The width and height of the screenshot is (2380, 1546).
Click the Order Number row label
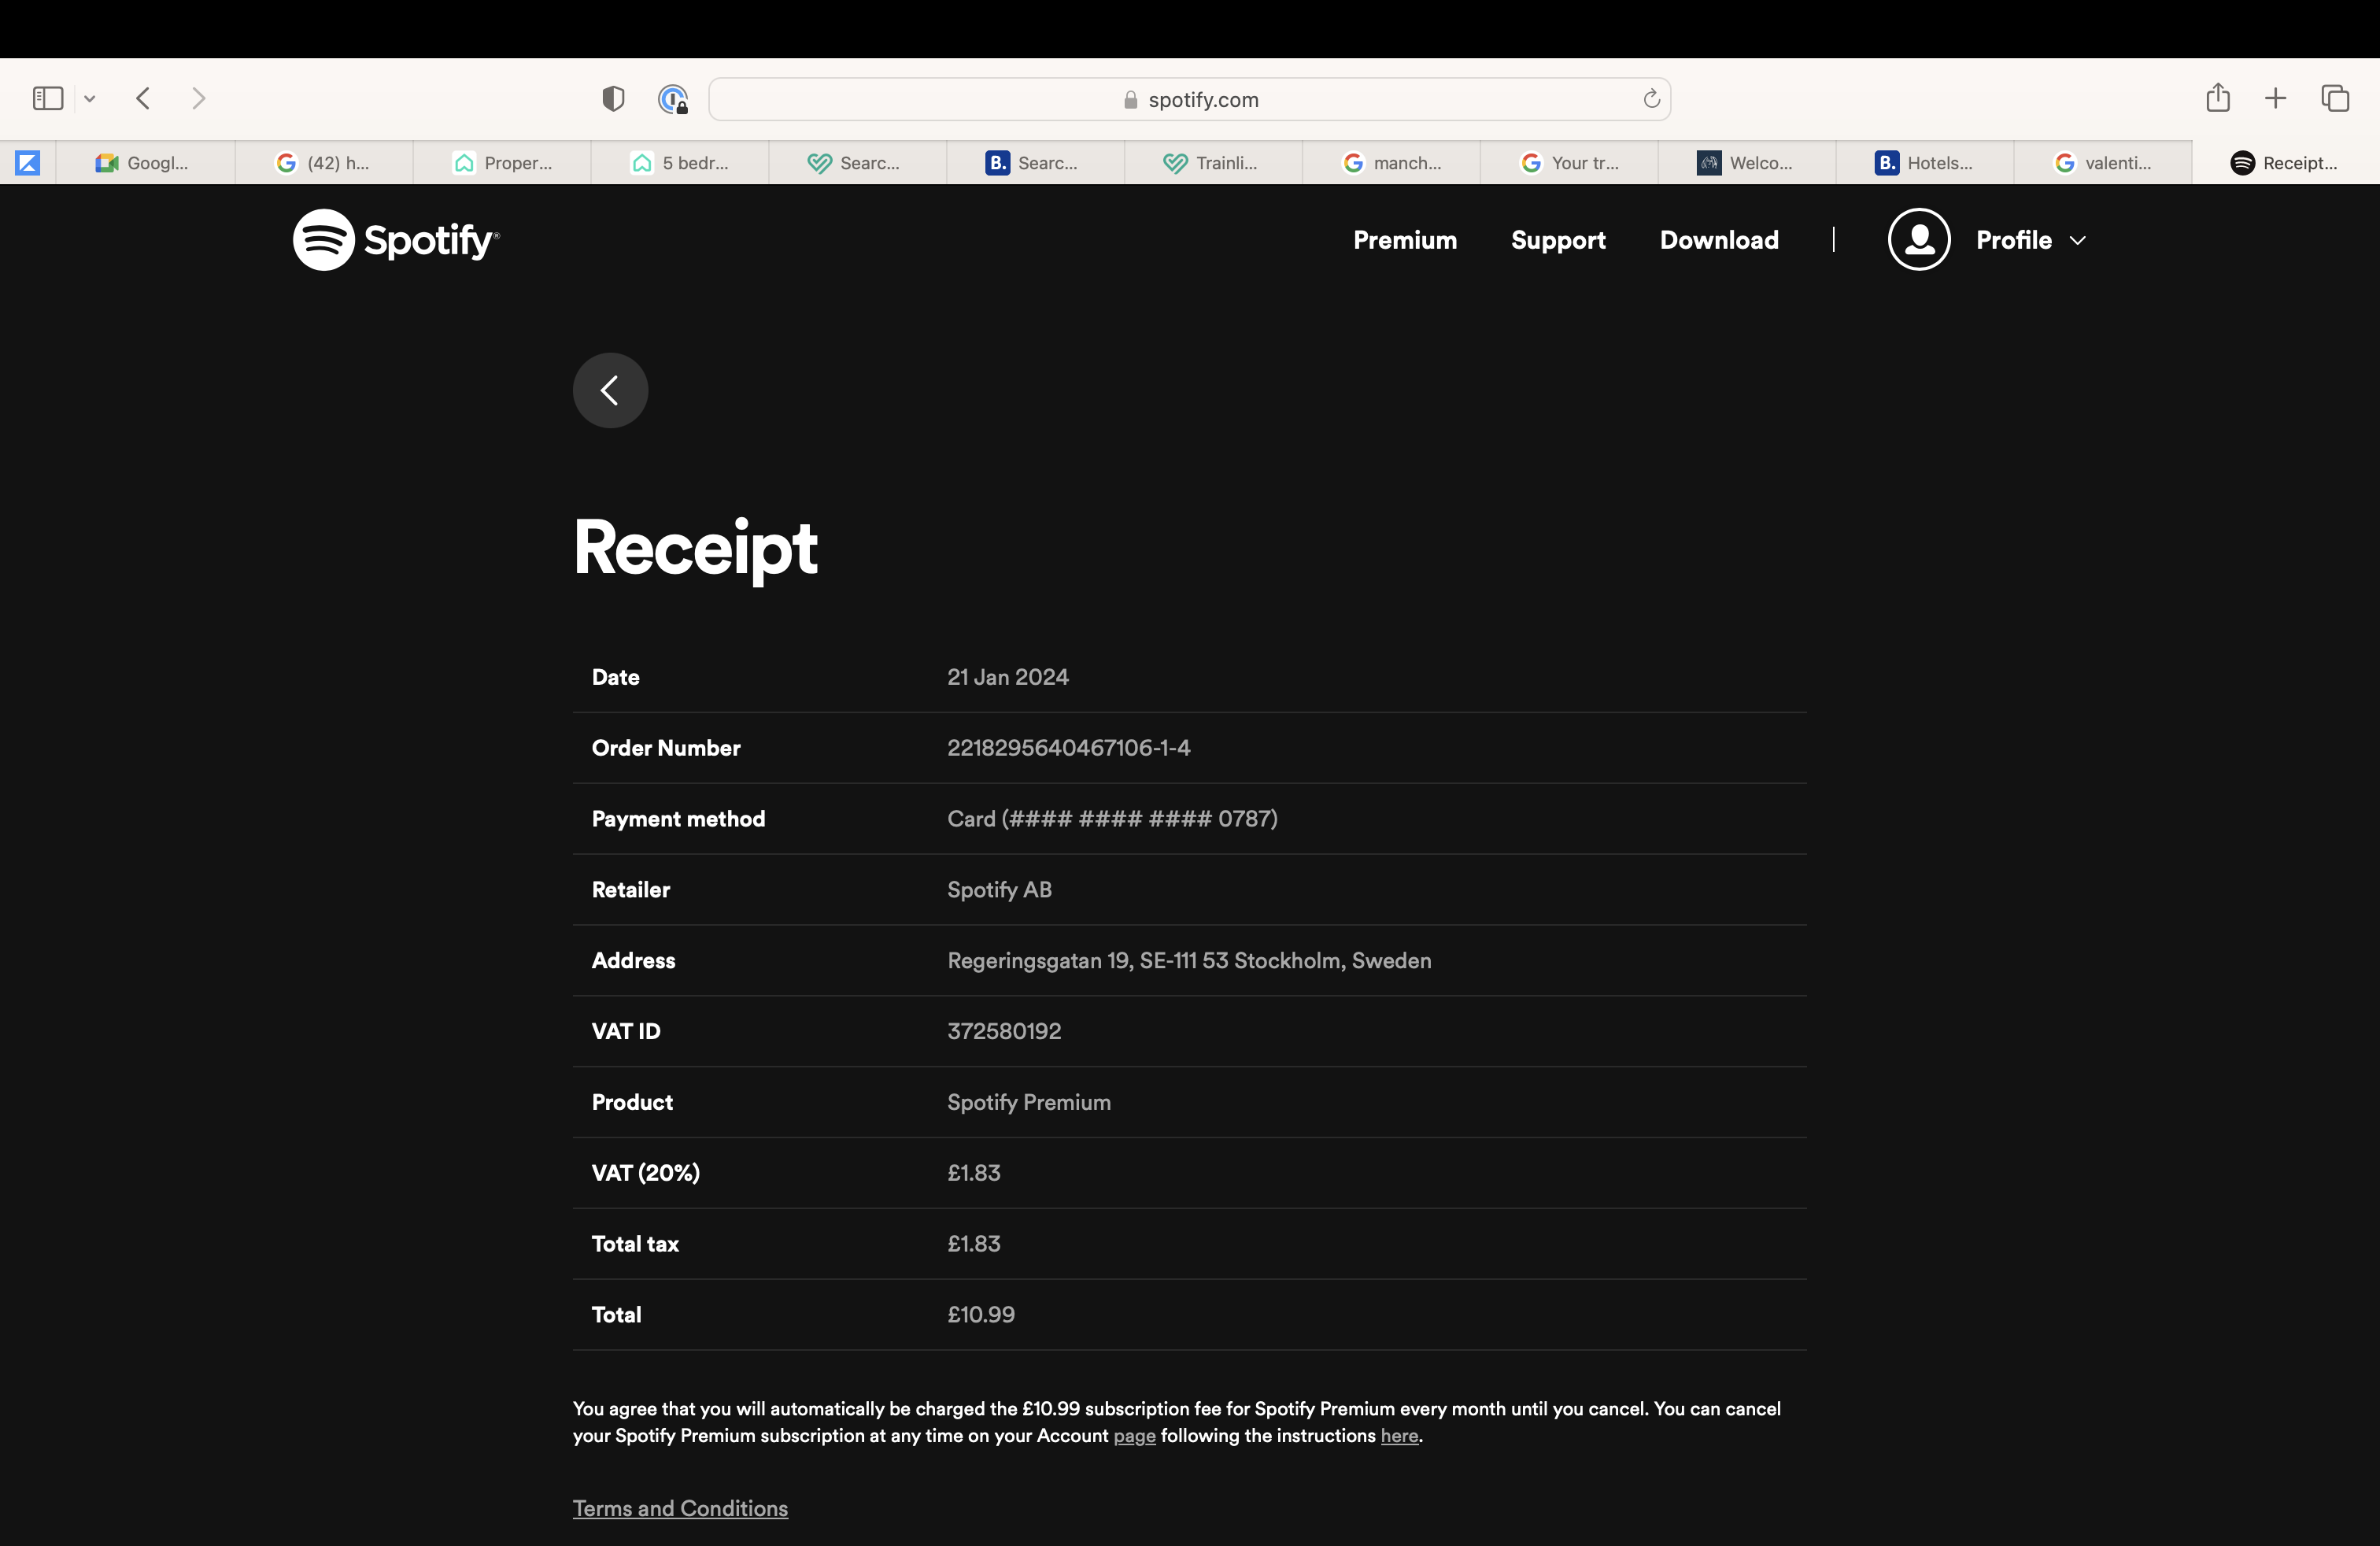(666, 748)
